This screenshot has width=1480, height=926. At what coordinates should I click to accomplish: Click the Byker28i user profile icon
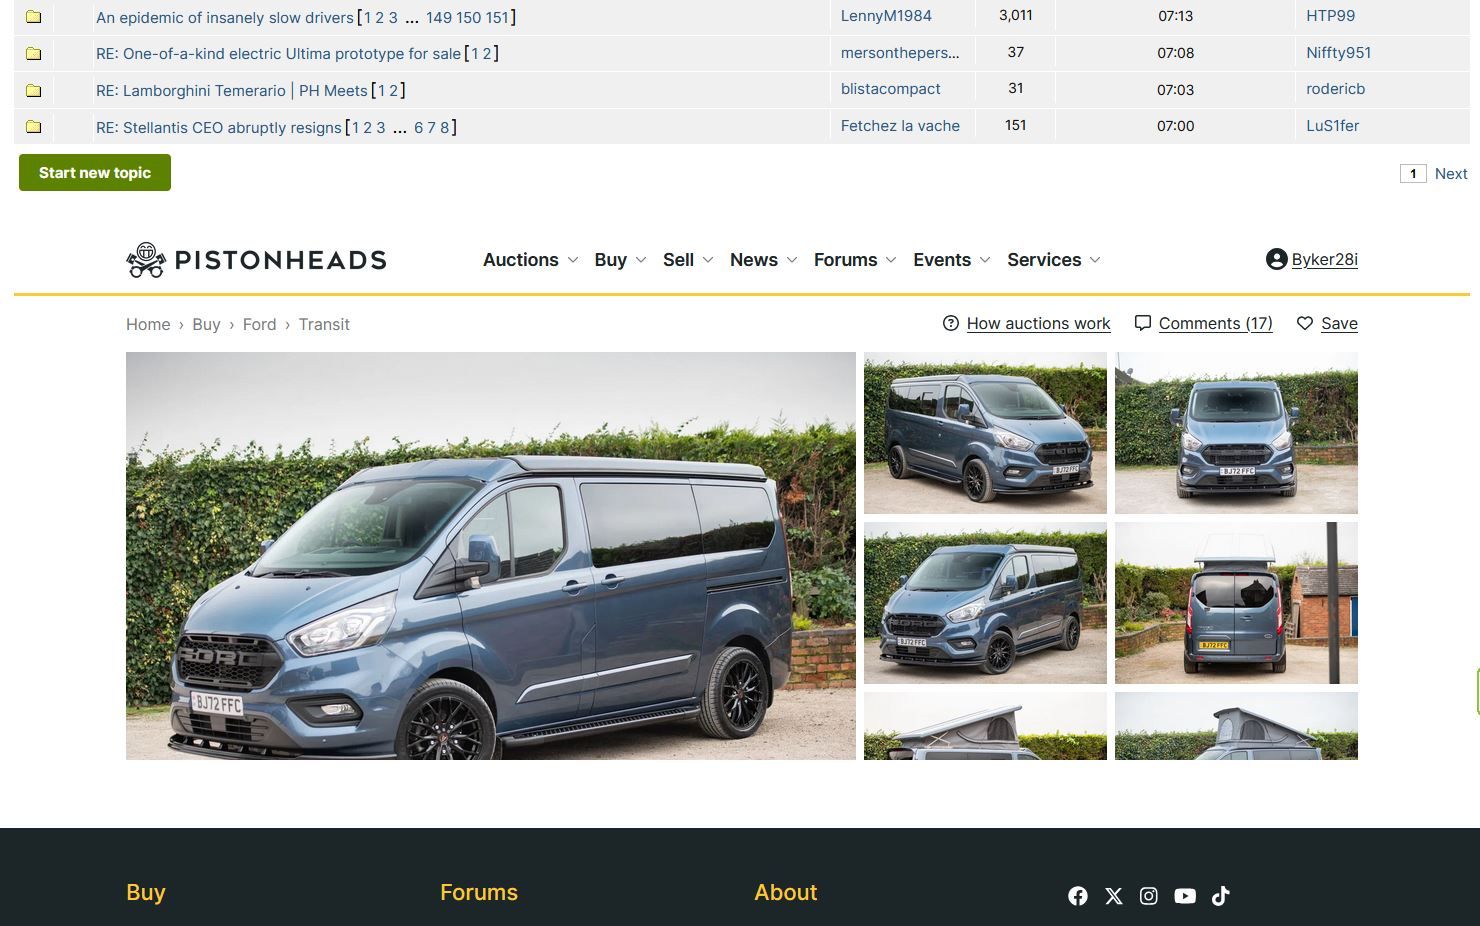(1276, 259)
